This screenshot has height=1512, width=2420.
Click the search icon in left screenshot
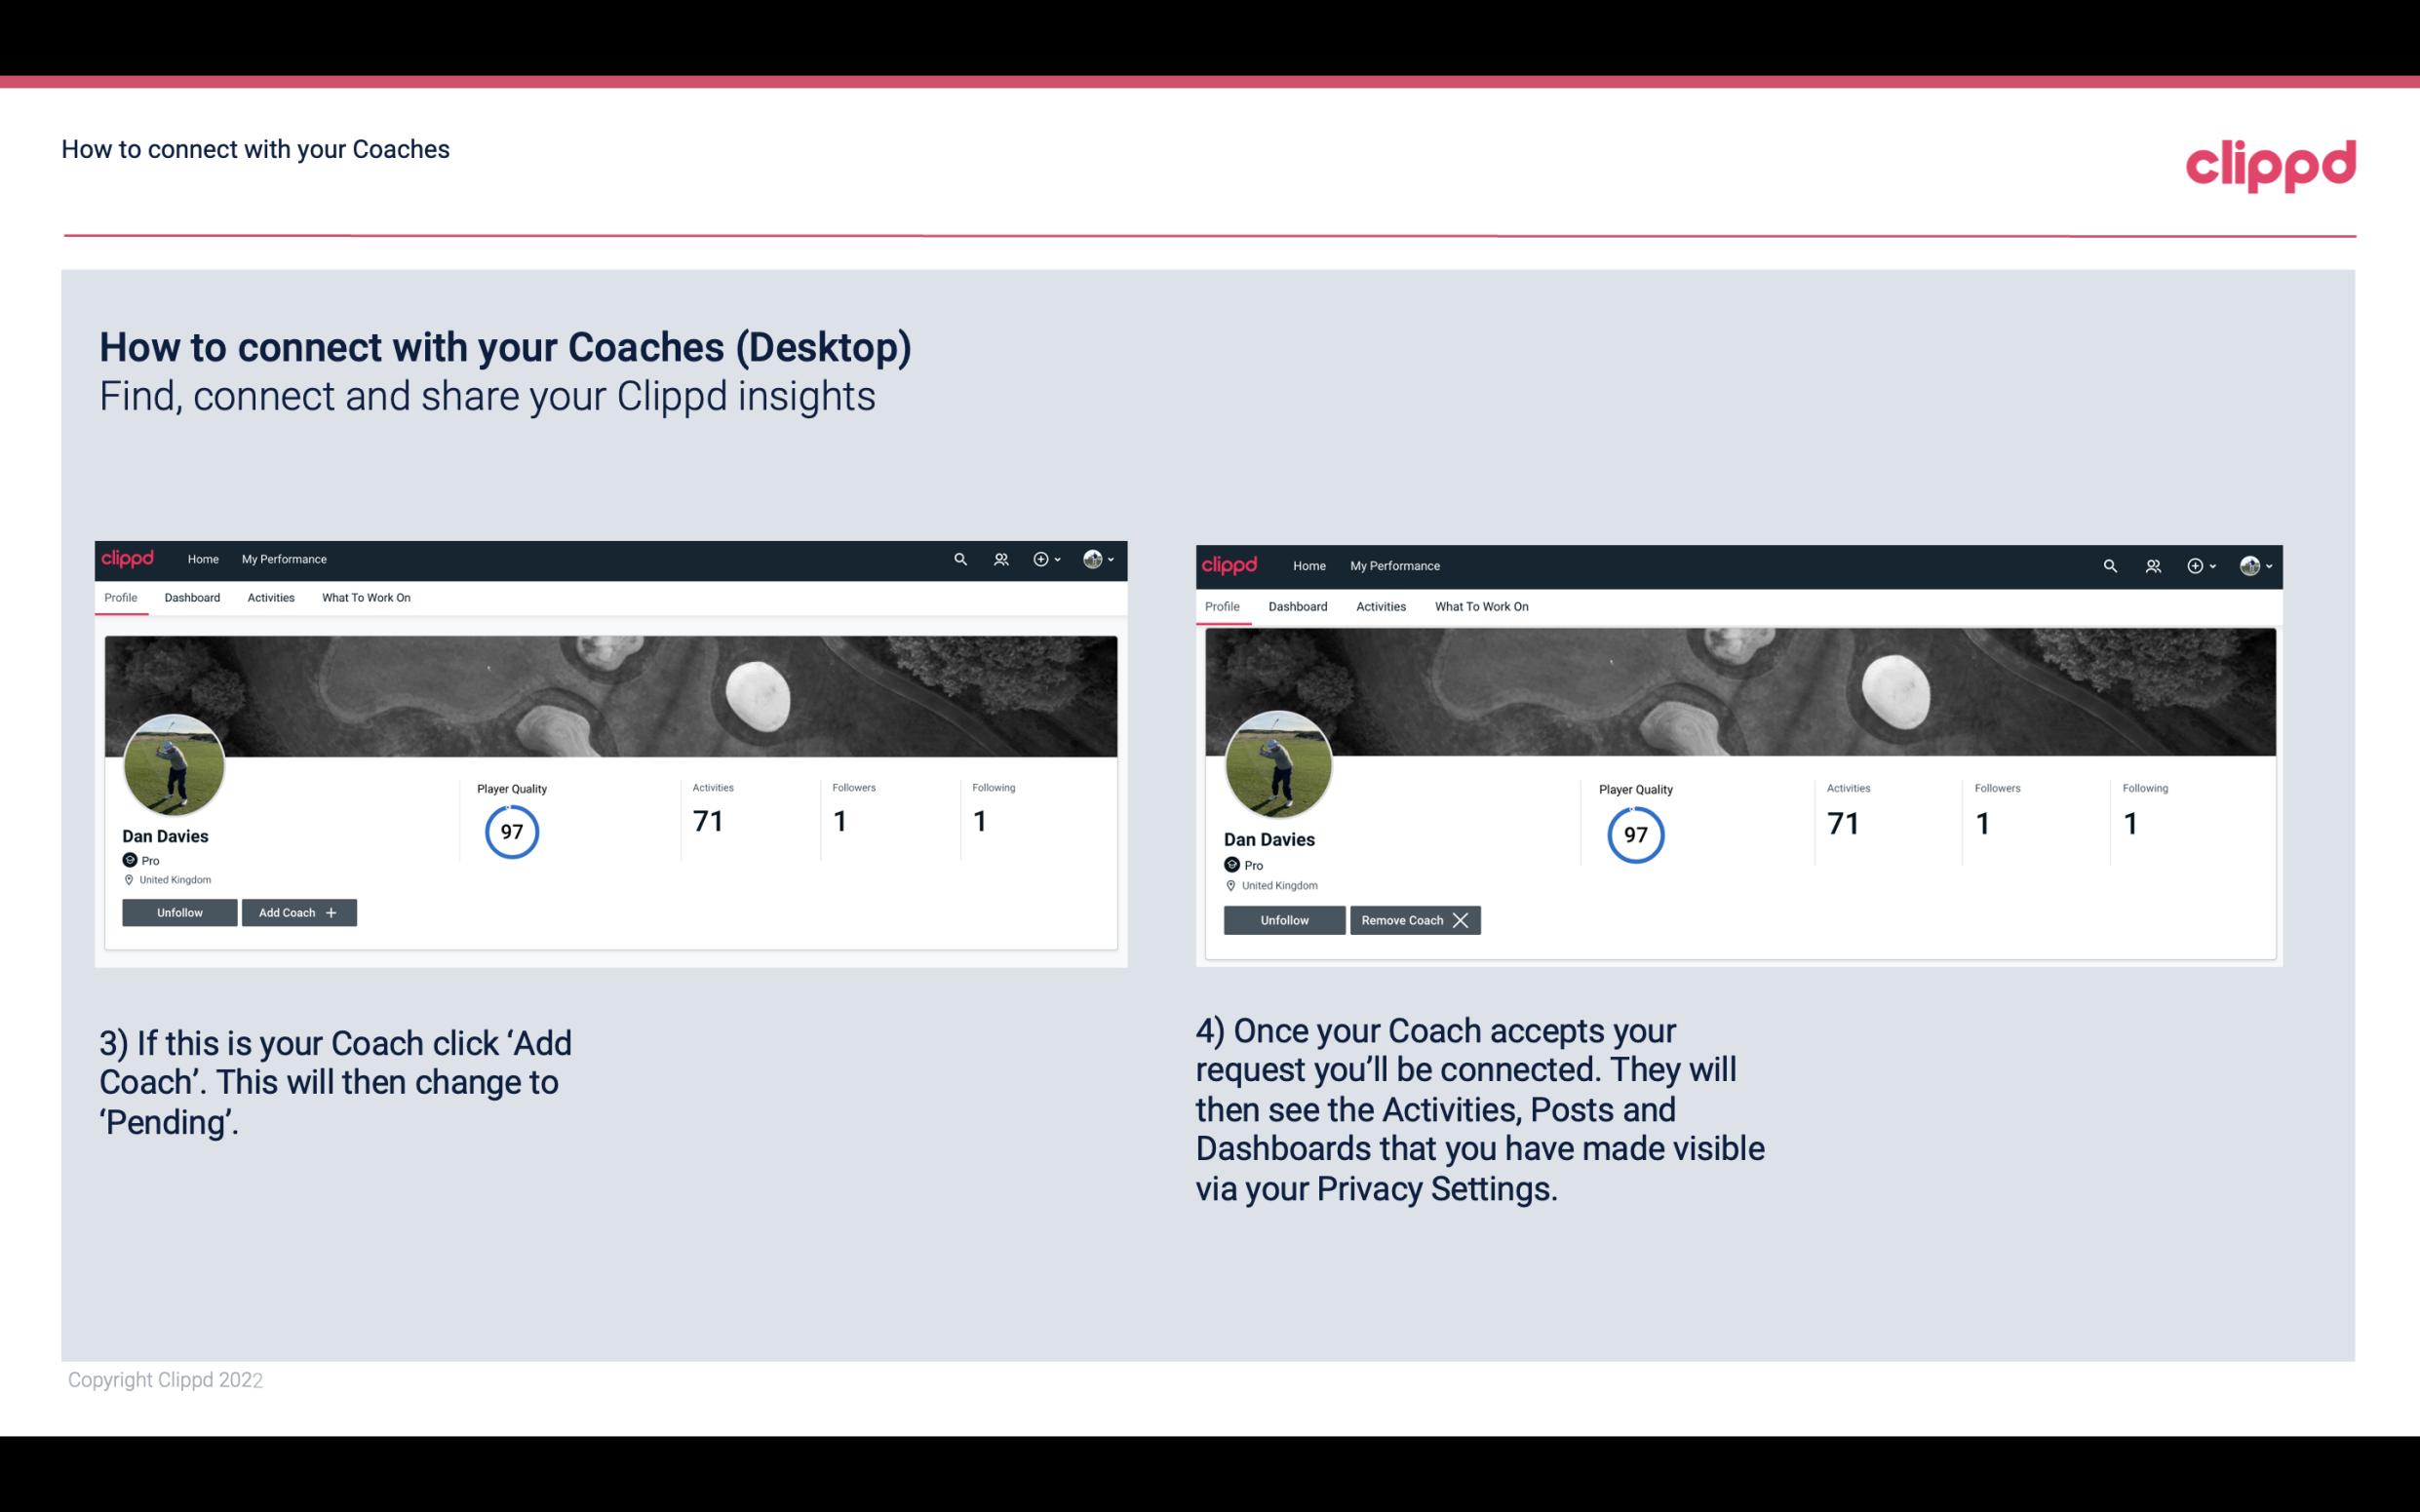click(961, 558)
